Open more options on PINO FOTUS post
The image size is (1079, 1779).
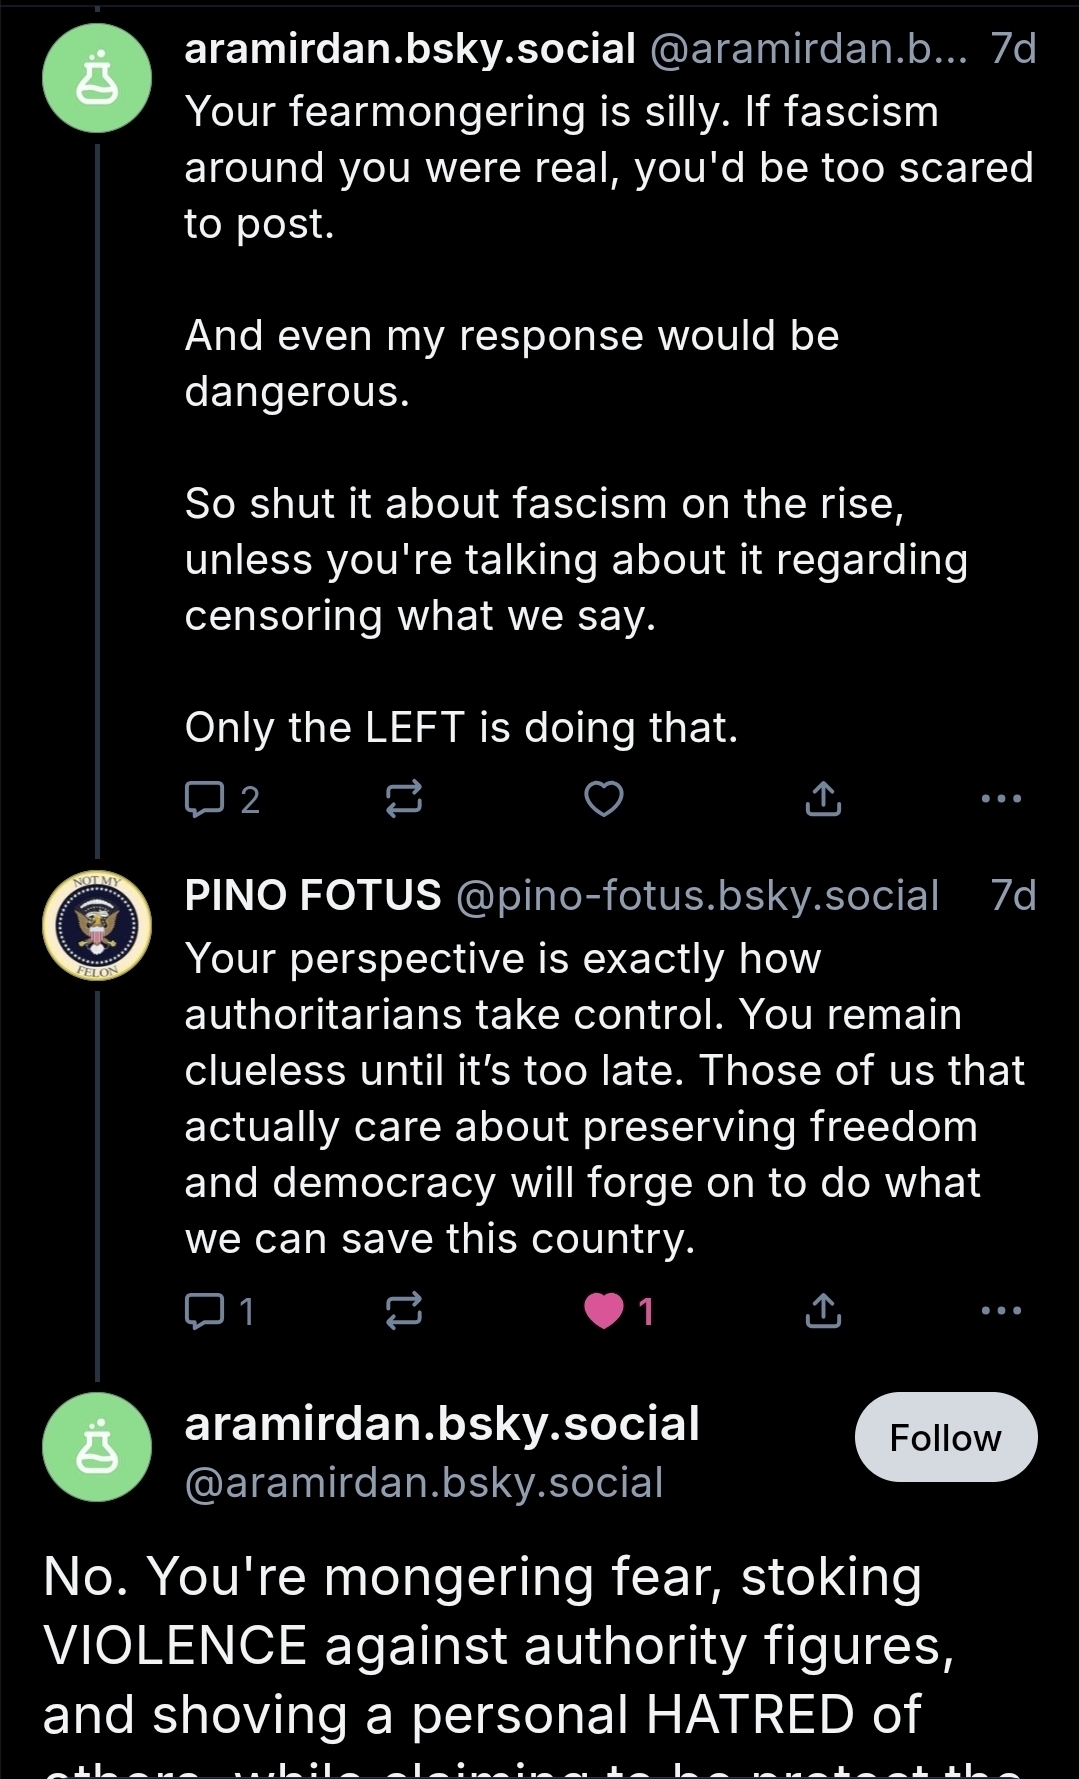click(1001, 1310)
